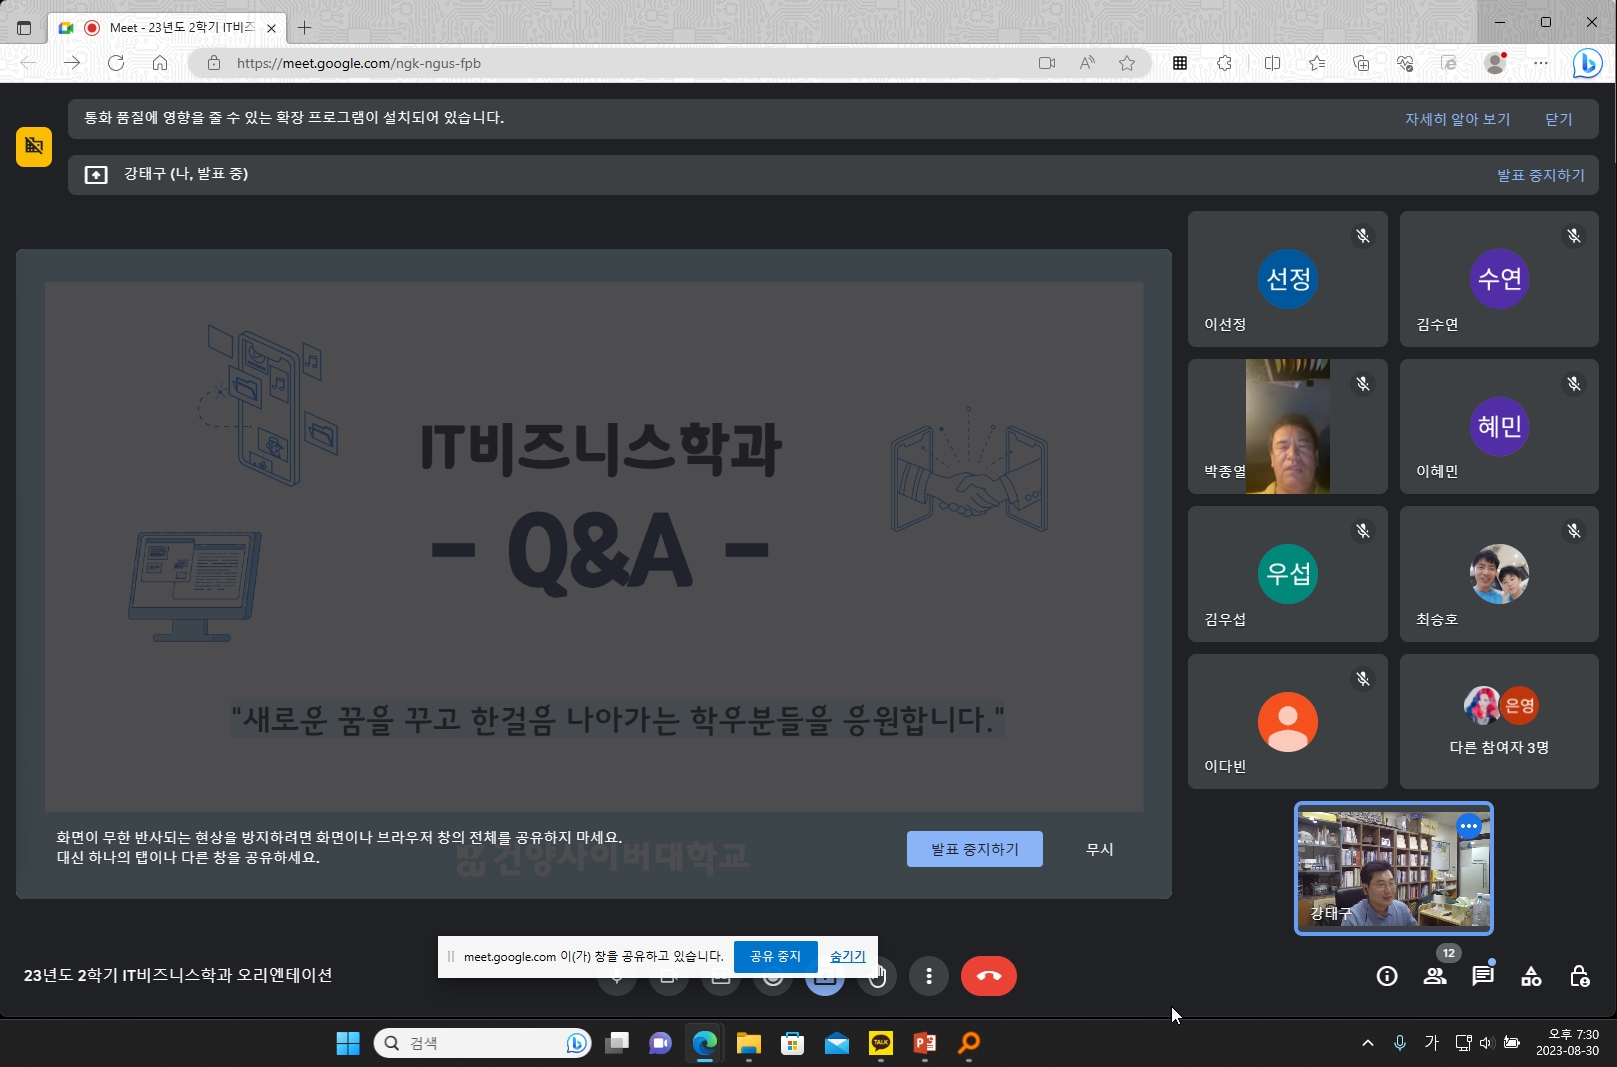Viewport: 1617px width, 1067px height.
Task: Open options on 강태구 self-view tile
Action: point(1468,826)
